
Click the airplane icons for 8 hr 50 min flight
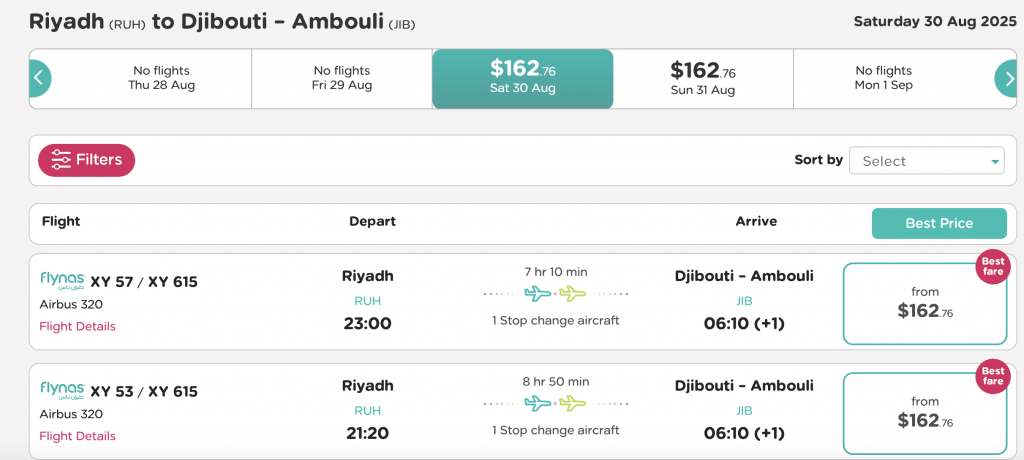[x=555, y=404]
